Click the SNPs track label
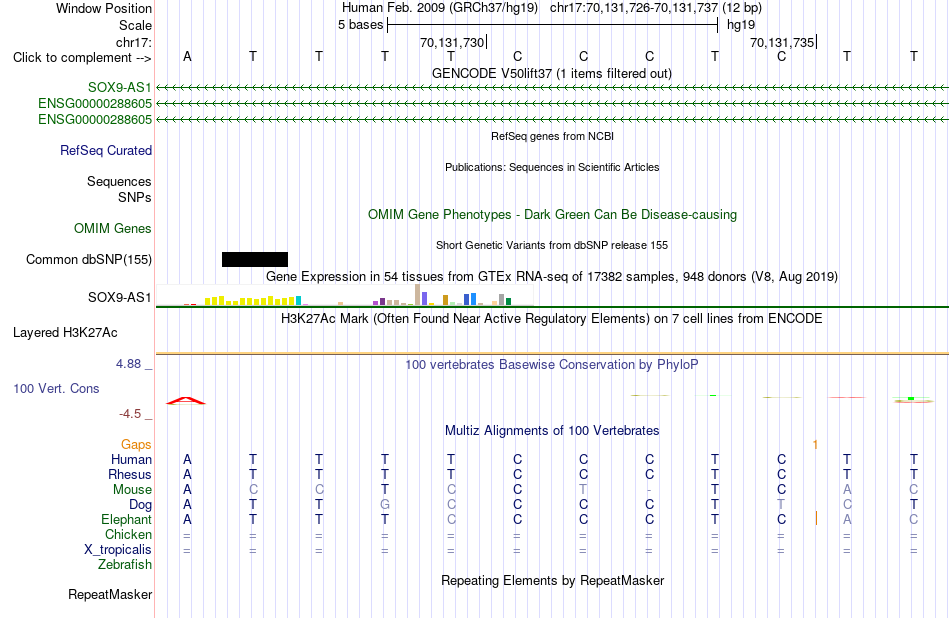Screen dimensions: 950x618 (x=135, y=198)
